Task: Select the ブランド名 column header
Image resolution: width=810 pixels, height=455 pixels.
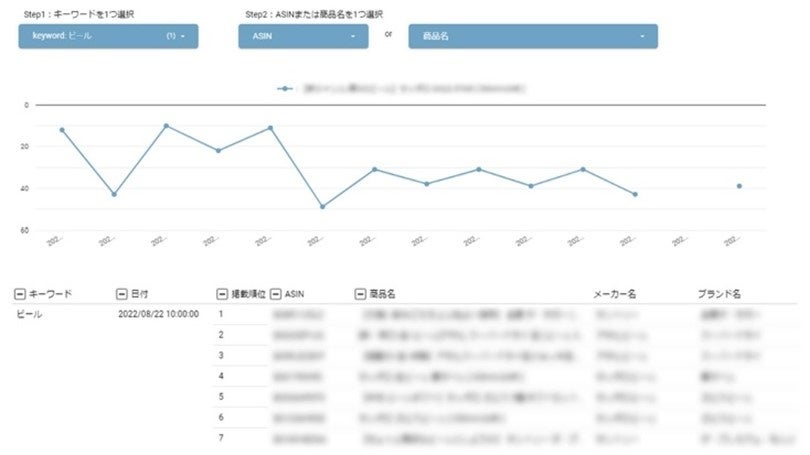Action: click(x=719, y=294)
